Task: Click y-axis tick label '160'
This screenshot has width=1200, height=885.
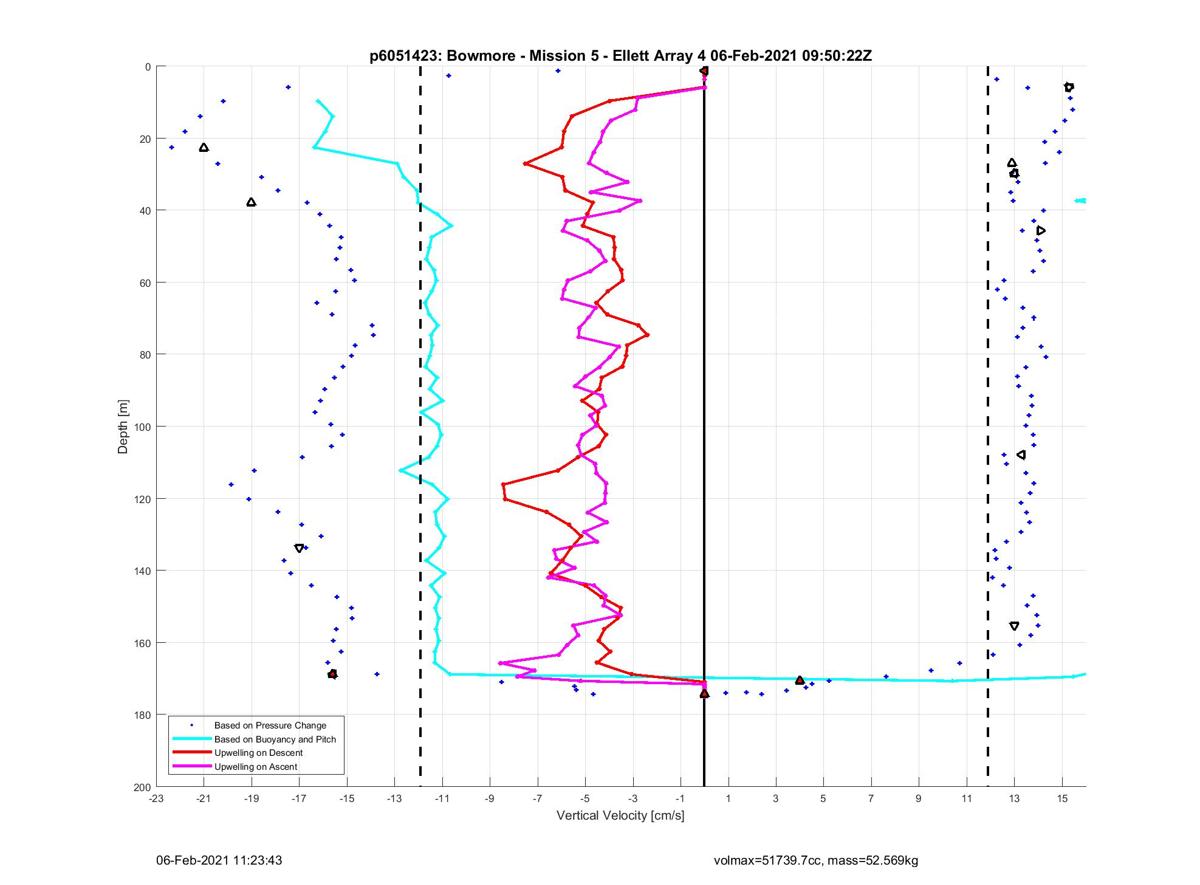Action: [x=141, y=643]
